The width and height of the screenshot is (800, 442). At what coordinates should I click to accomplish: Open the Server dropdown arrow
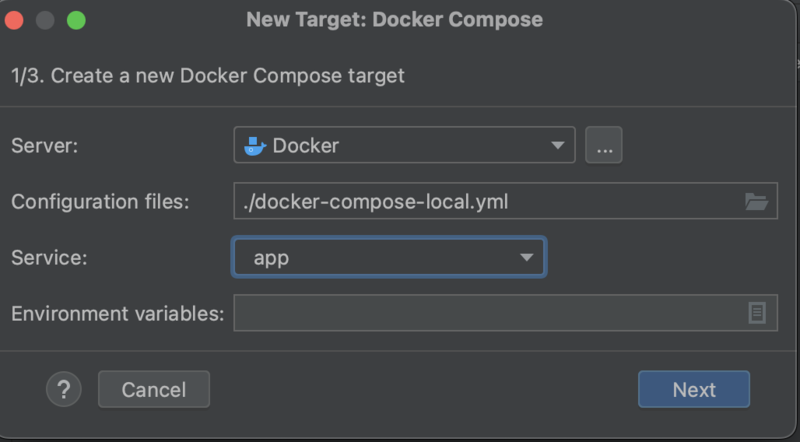[x=558, y=146]
